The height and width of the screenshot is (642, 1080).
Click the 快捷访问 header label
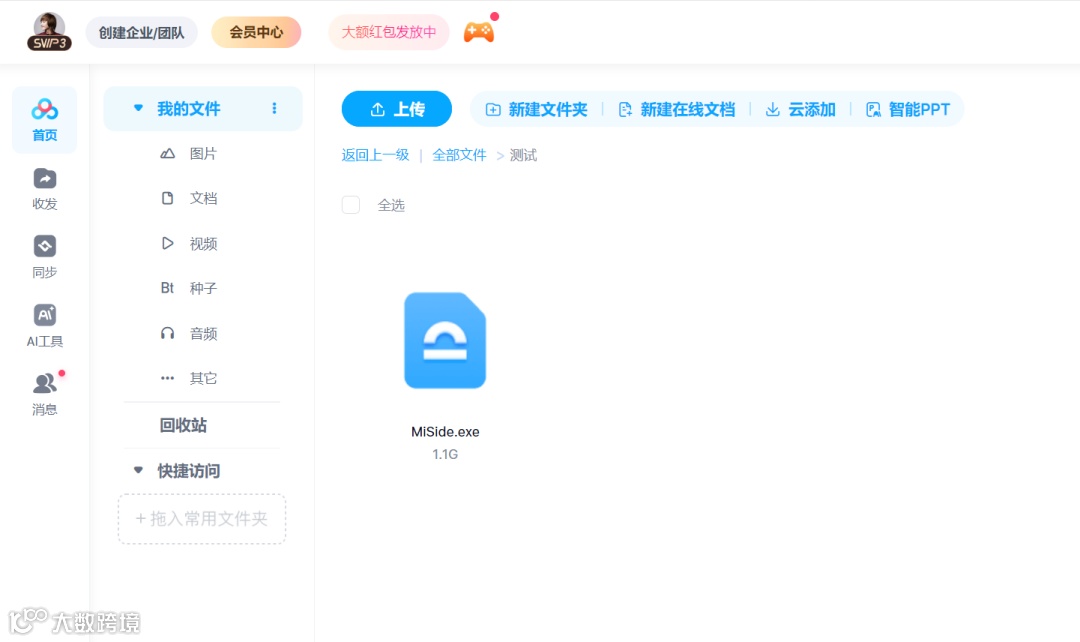[189, 470]
